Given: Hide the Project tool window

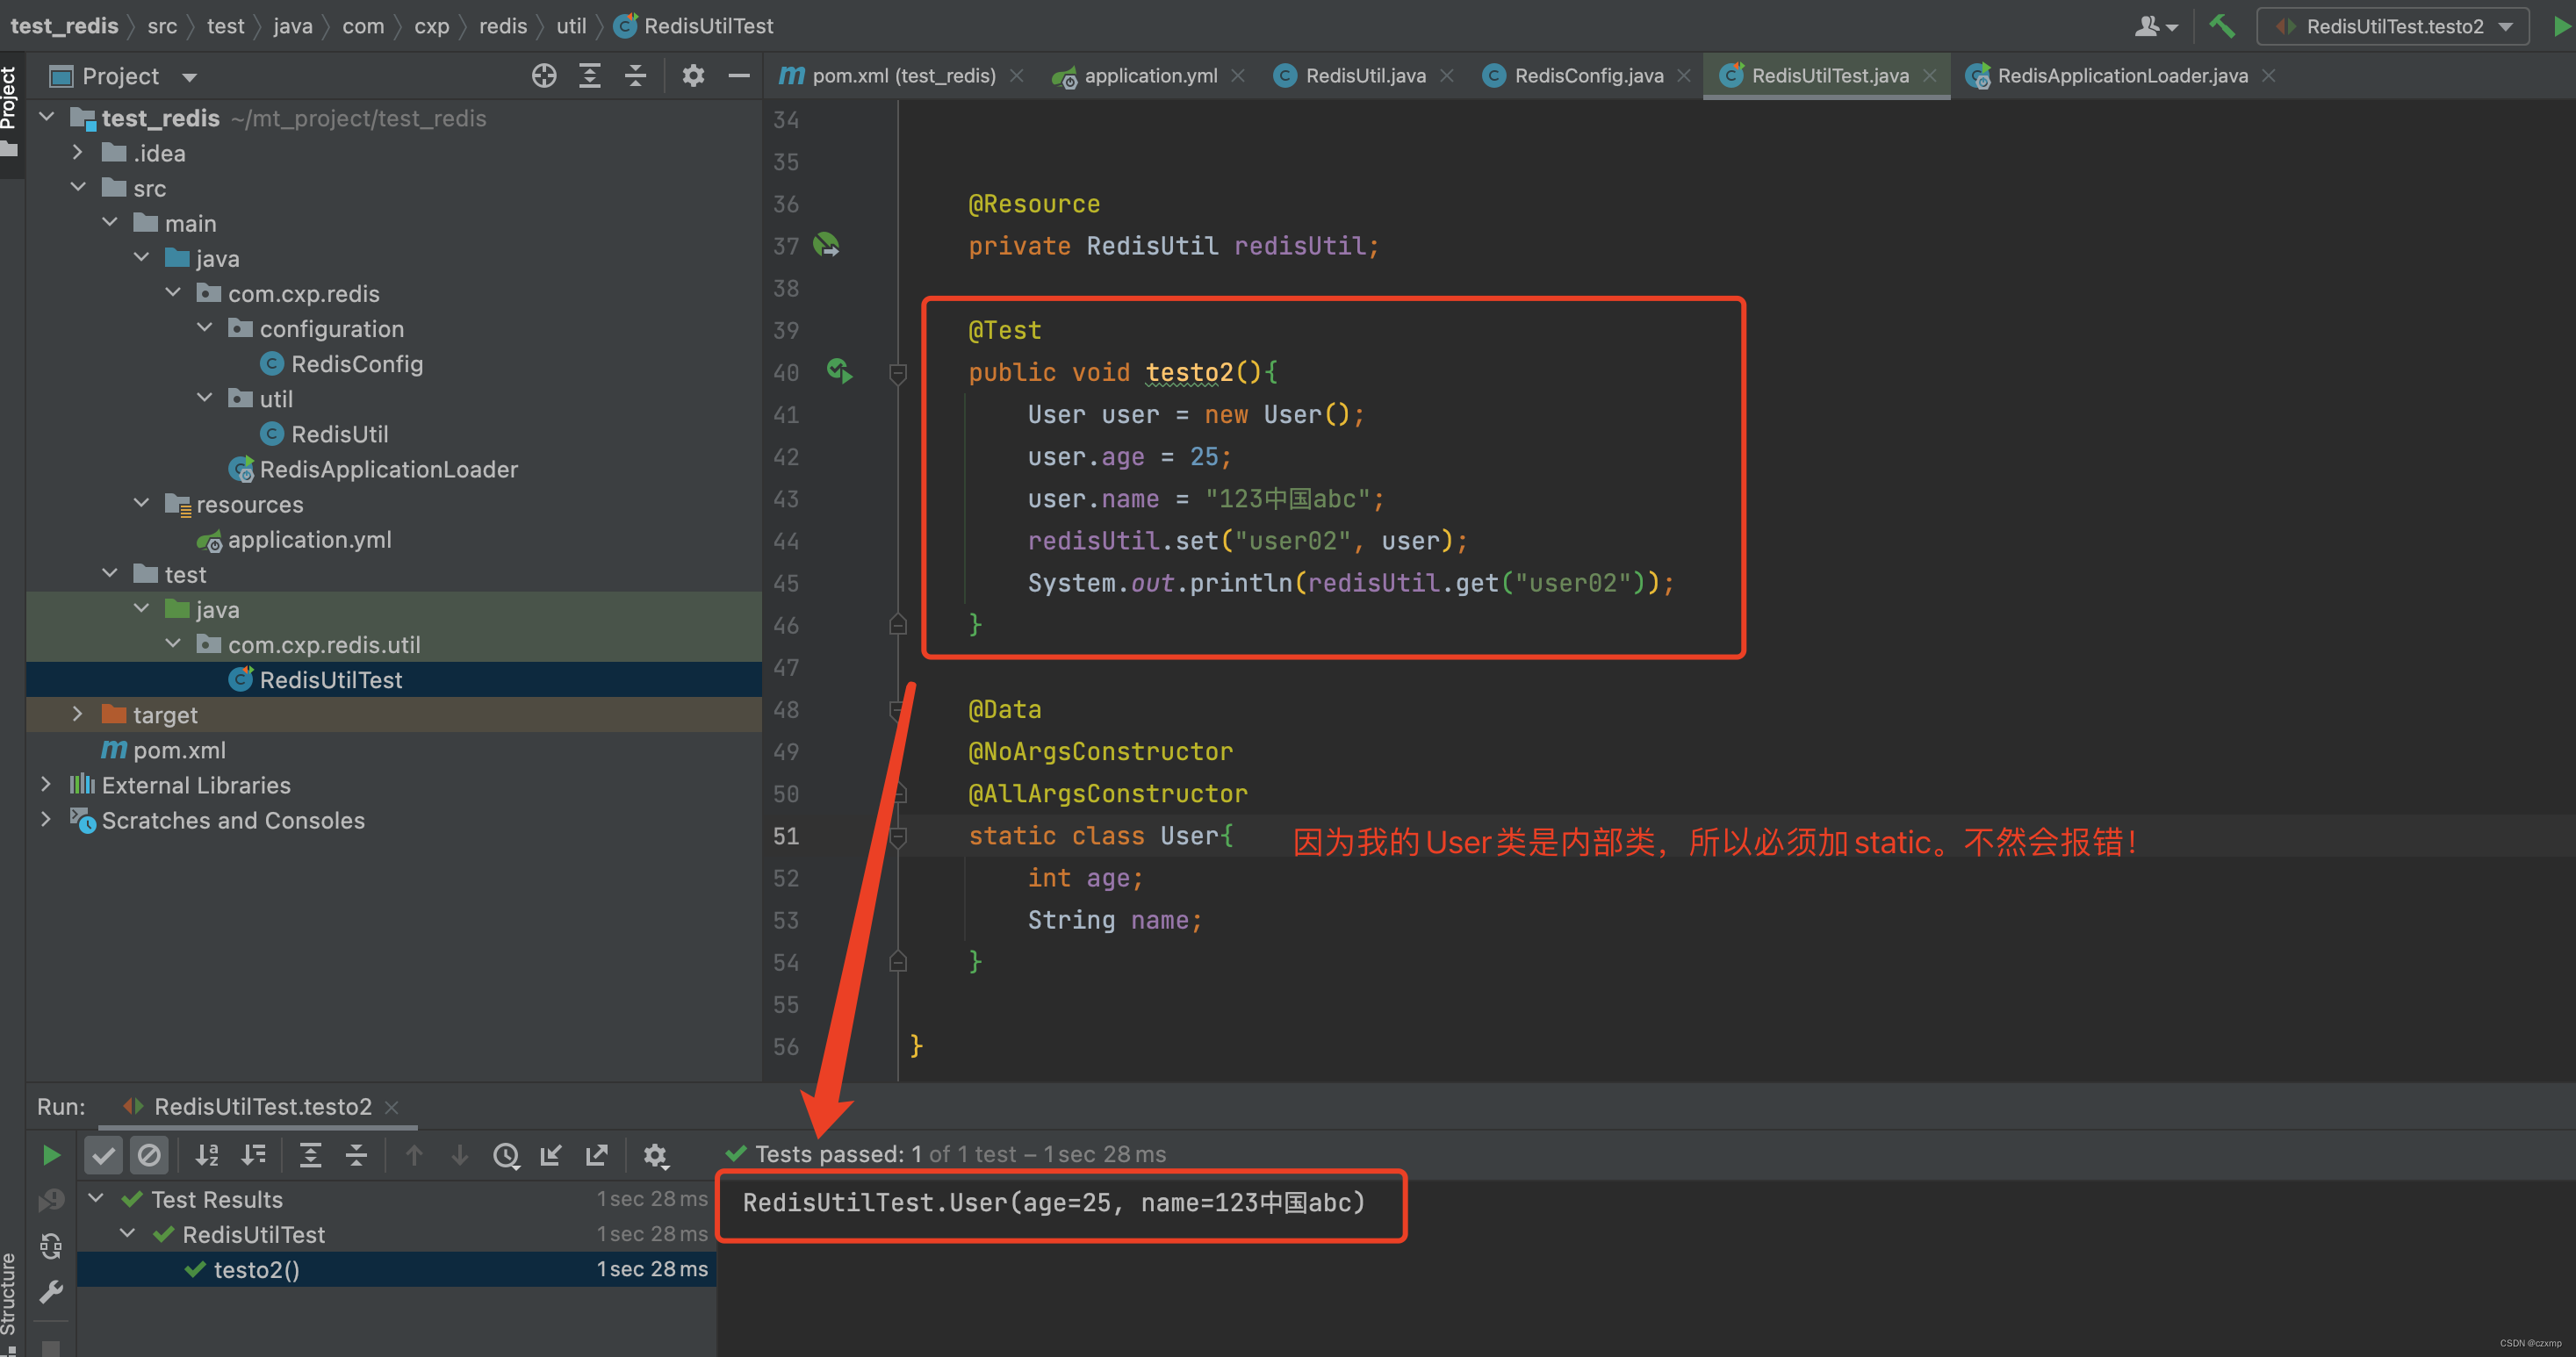Looking at the screenshot, I should [x=739, y=76].
